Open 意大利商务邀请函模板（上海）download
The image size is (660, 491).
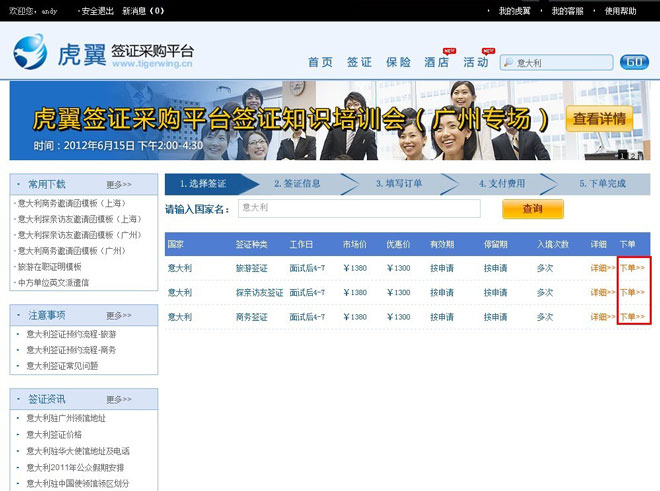coord(72,203)
